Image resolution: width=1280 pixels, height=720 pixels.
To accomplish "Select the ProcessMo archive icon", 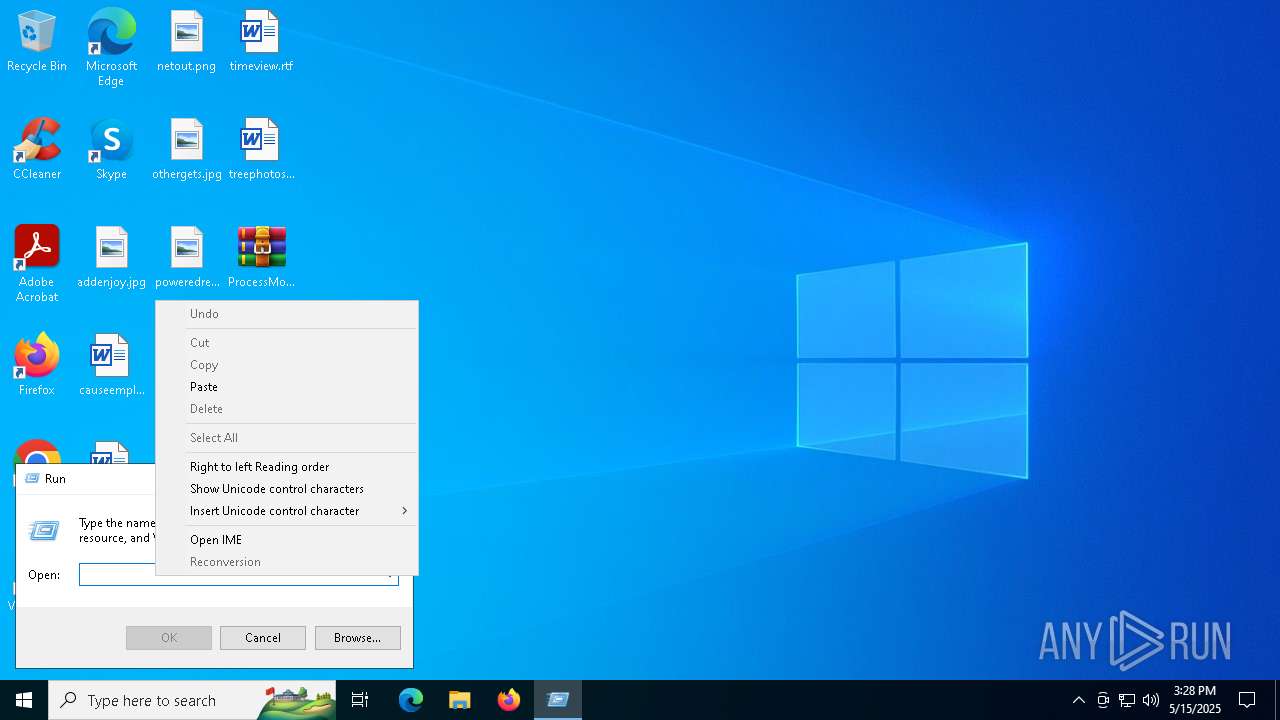I will (x=261, y=258).
